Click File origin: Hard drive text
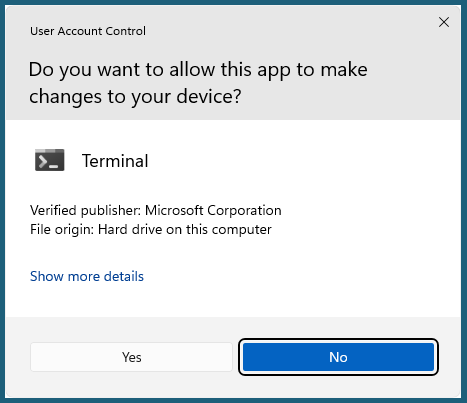 click(x=151, y=229)
